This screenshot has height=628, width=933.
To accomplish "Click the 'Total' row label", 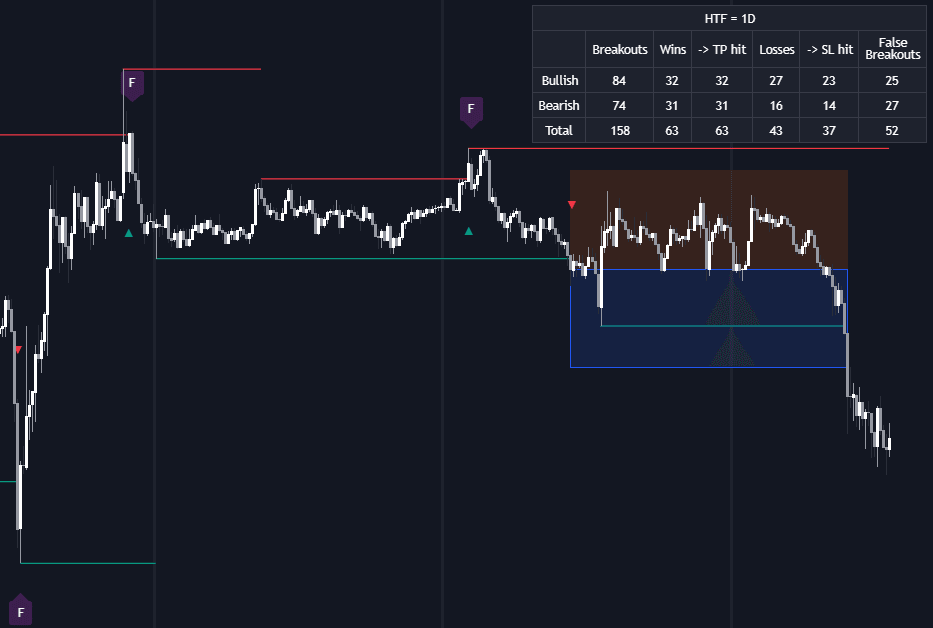I will point(559,130).
